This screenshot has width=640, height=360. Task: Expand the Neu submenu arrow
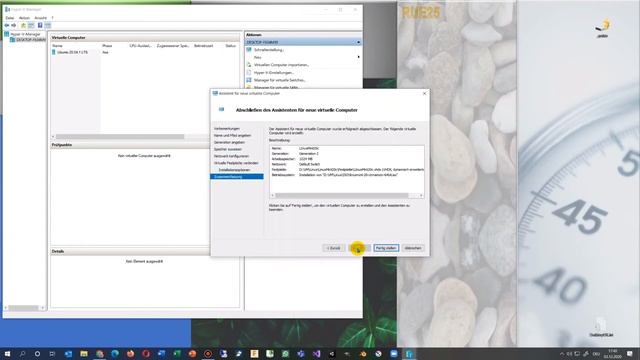coord(358,57)
